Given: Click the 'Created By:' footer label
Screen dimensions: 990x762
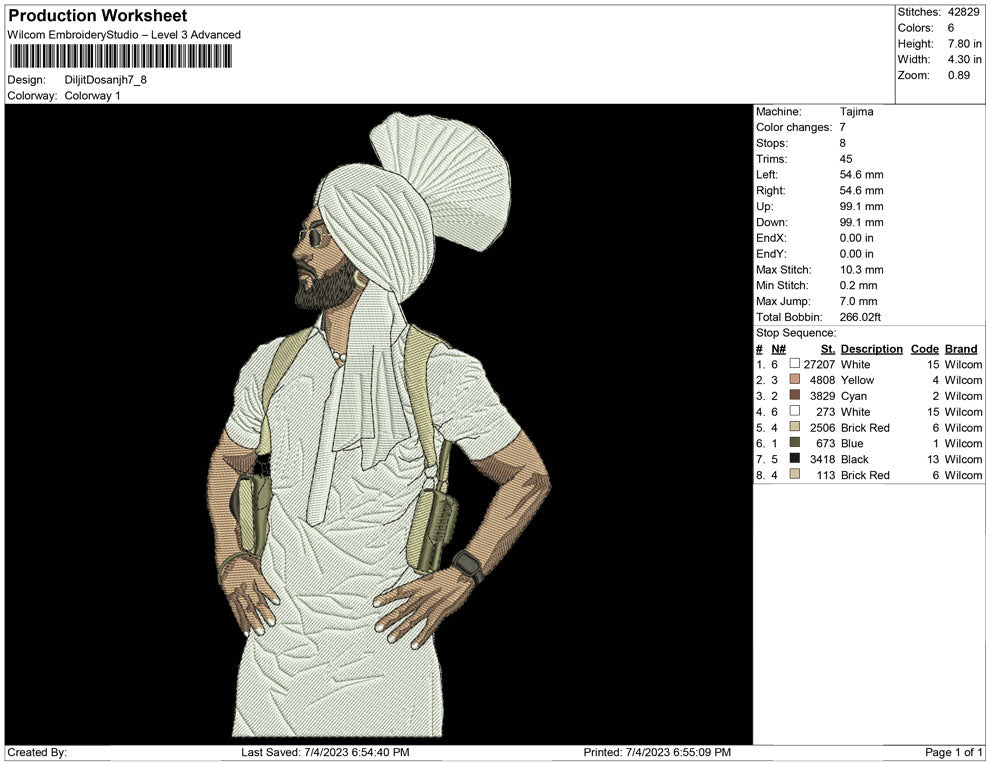Looking at the screenshot, I should [x=37, y=752].
